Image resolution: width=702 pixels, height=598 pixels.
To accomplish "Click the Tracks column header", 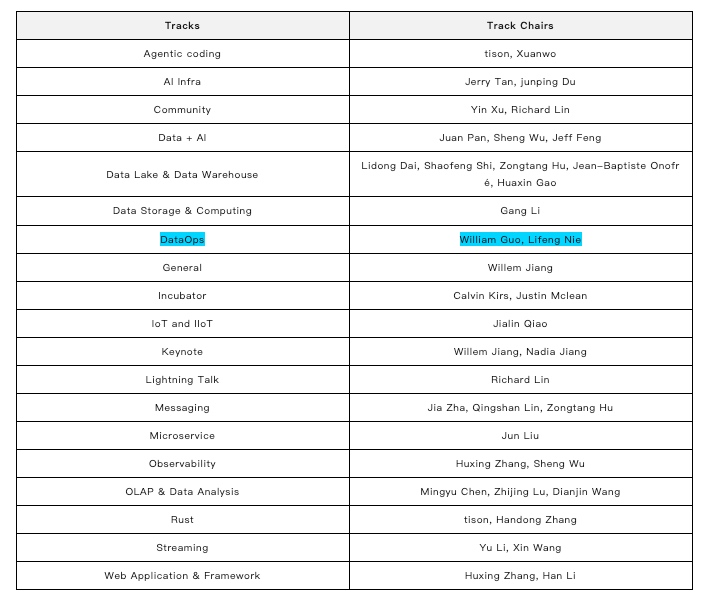I will [182, 25].
